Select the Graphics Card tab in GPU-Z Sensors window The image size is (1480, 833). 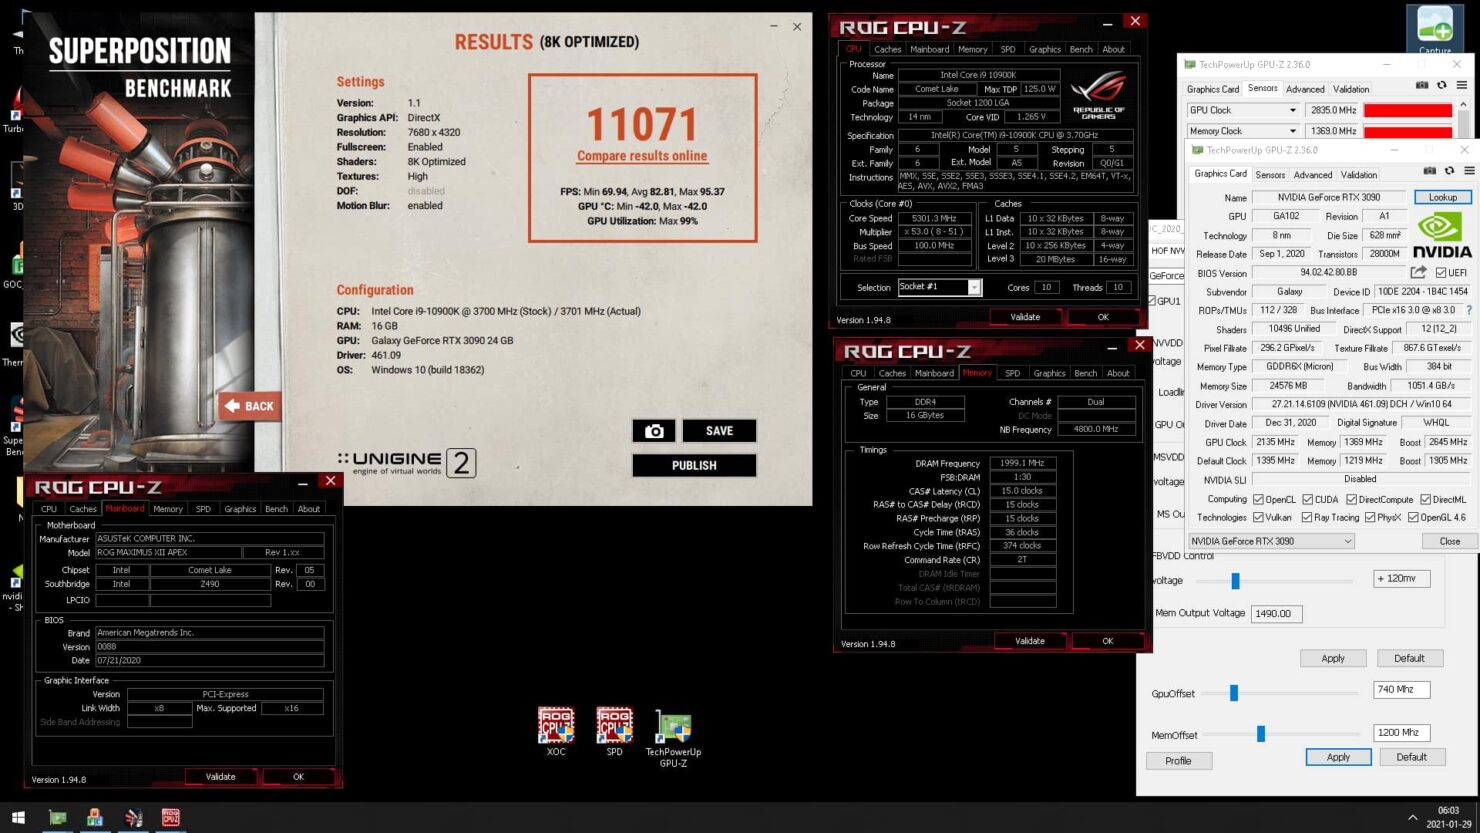click(x=1213, y=89)
